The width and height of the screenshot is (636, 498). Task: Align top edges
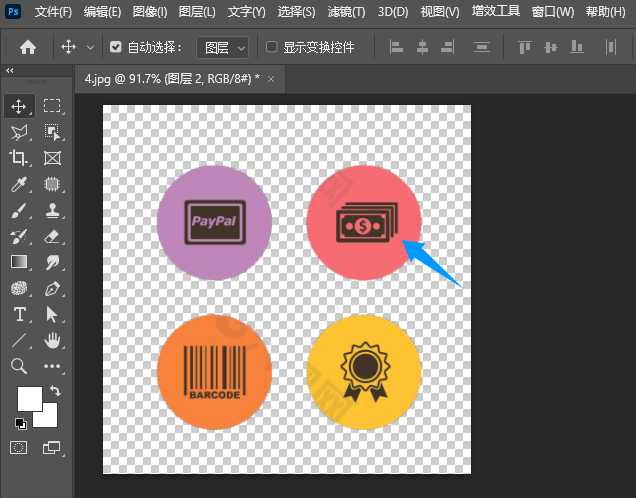(x=525, y=47)
